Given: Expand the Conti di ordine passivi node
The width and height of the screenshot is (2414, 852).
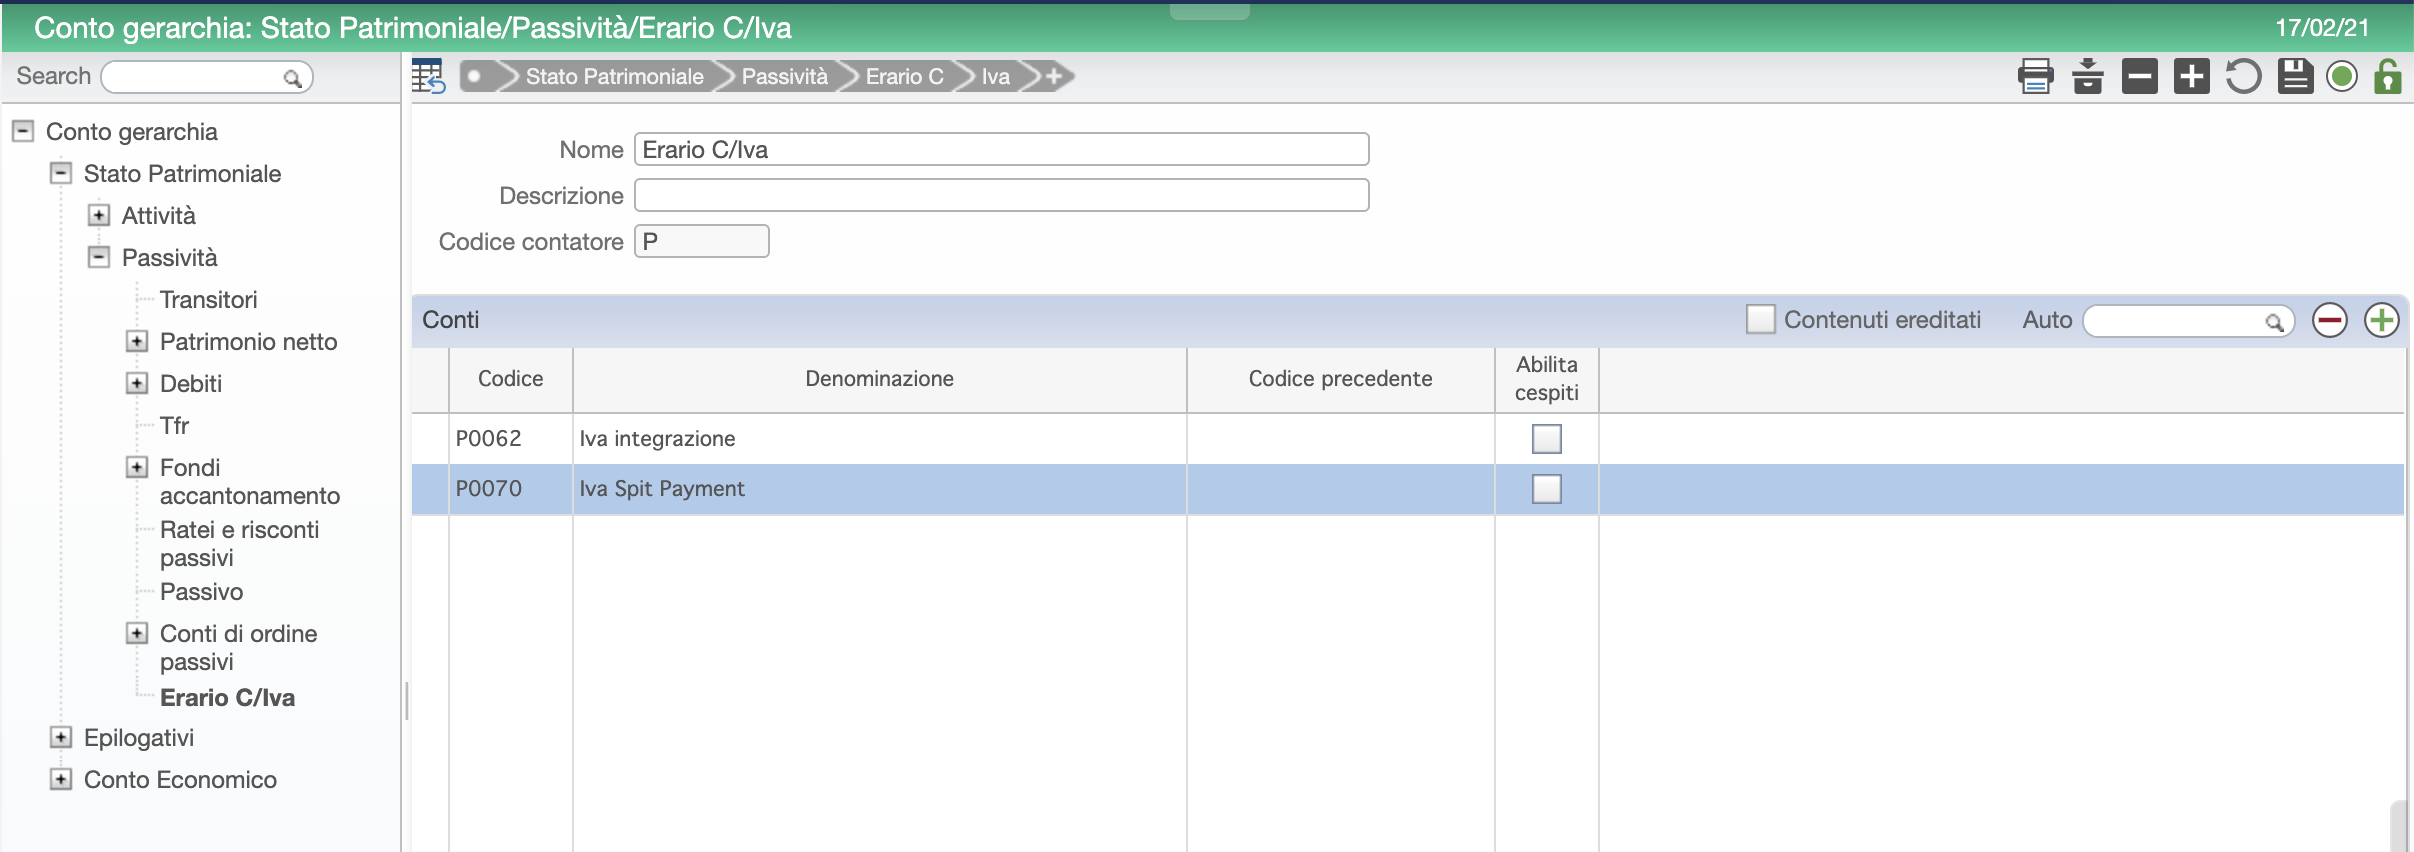Looking at the screenshot, I should 137,633.
